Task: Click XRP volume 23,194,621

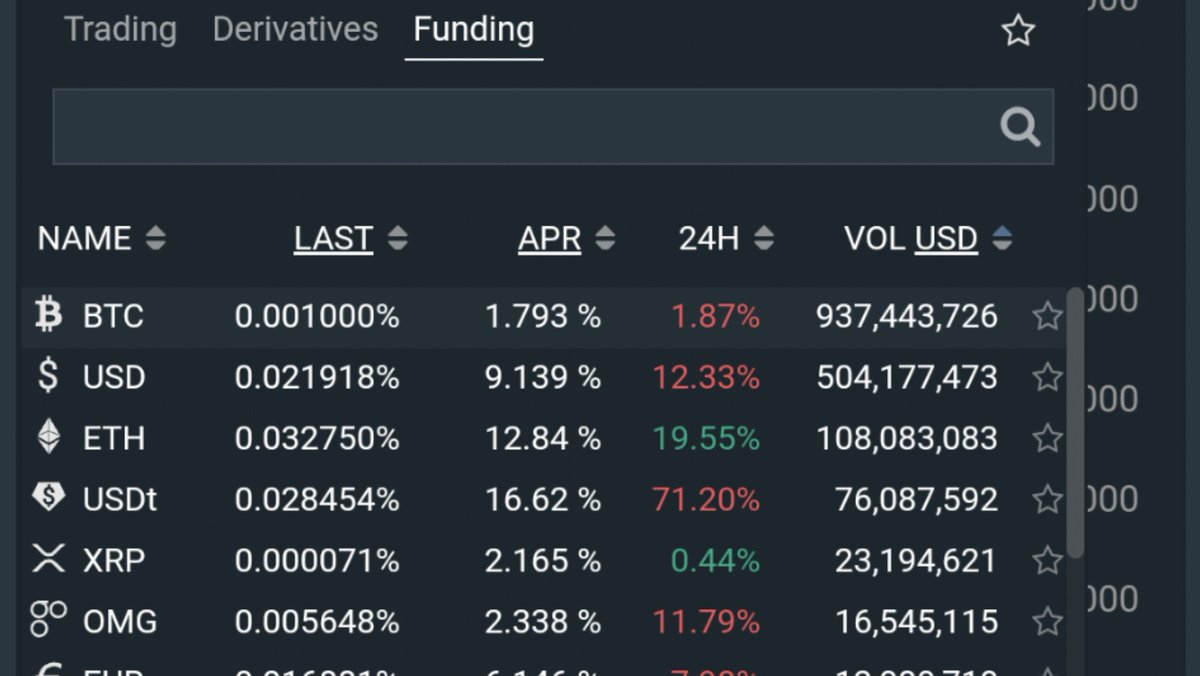Action: (916, 560)
